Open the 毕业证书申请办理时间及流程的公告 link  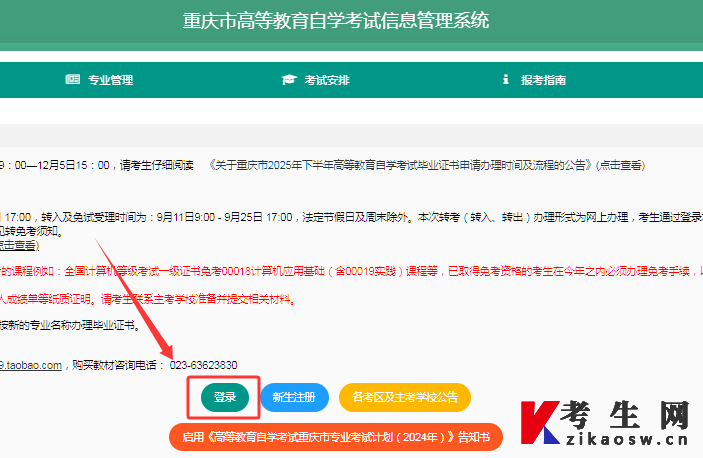(427, 165)
